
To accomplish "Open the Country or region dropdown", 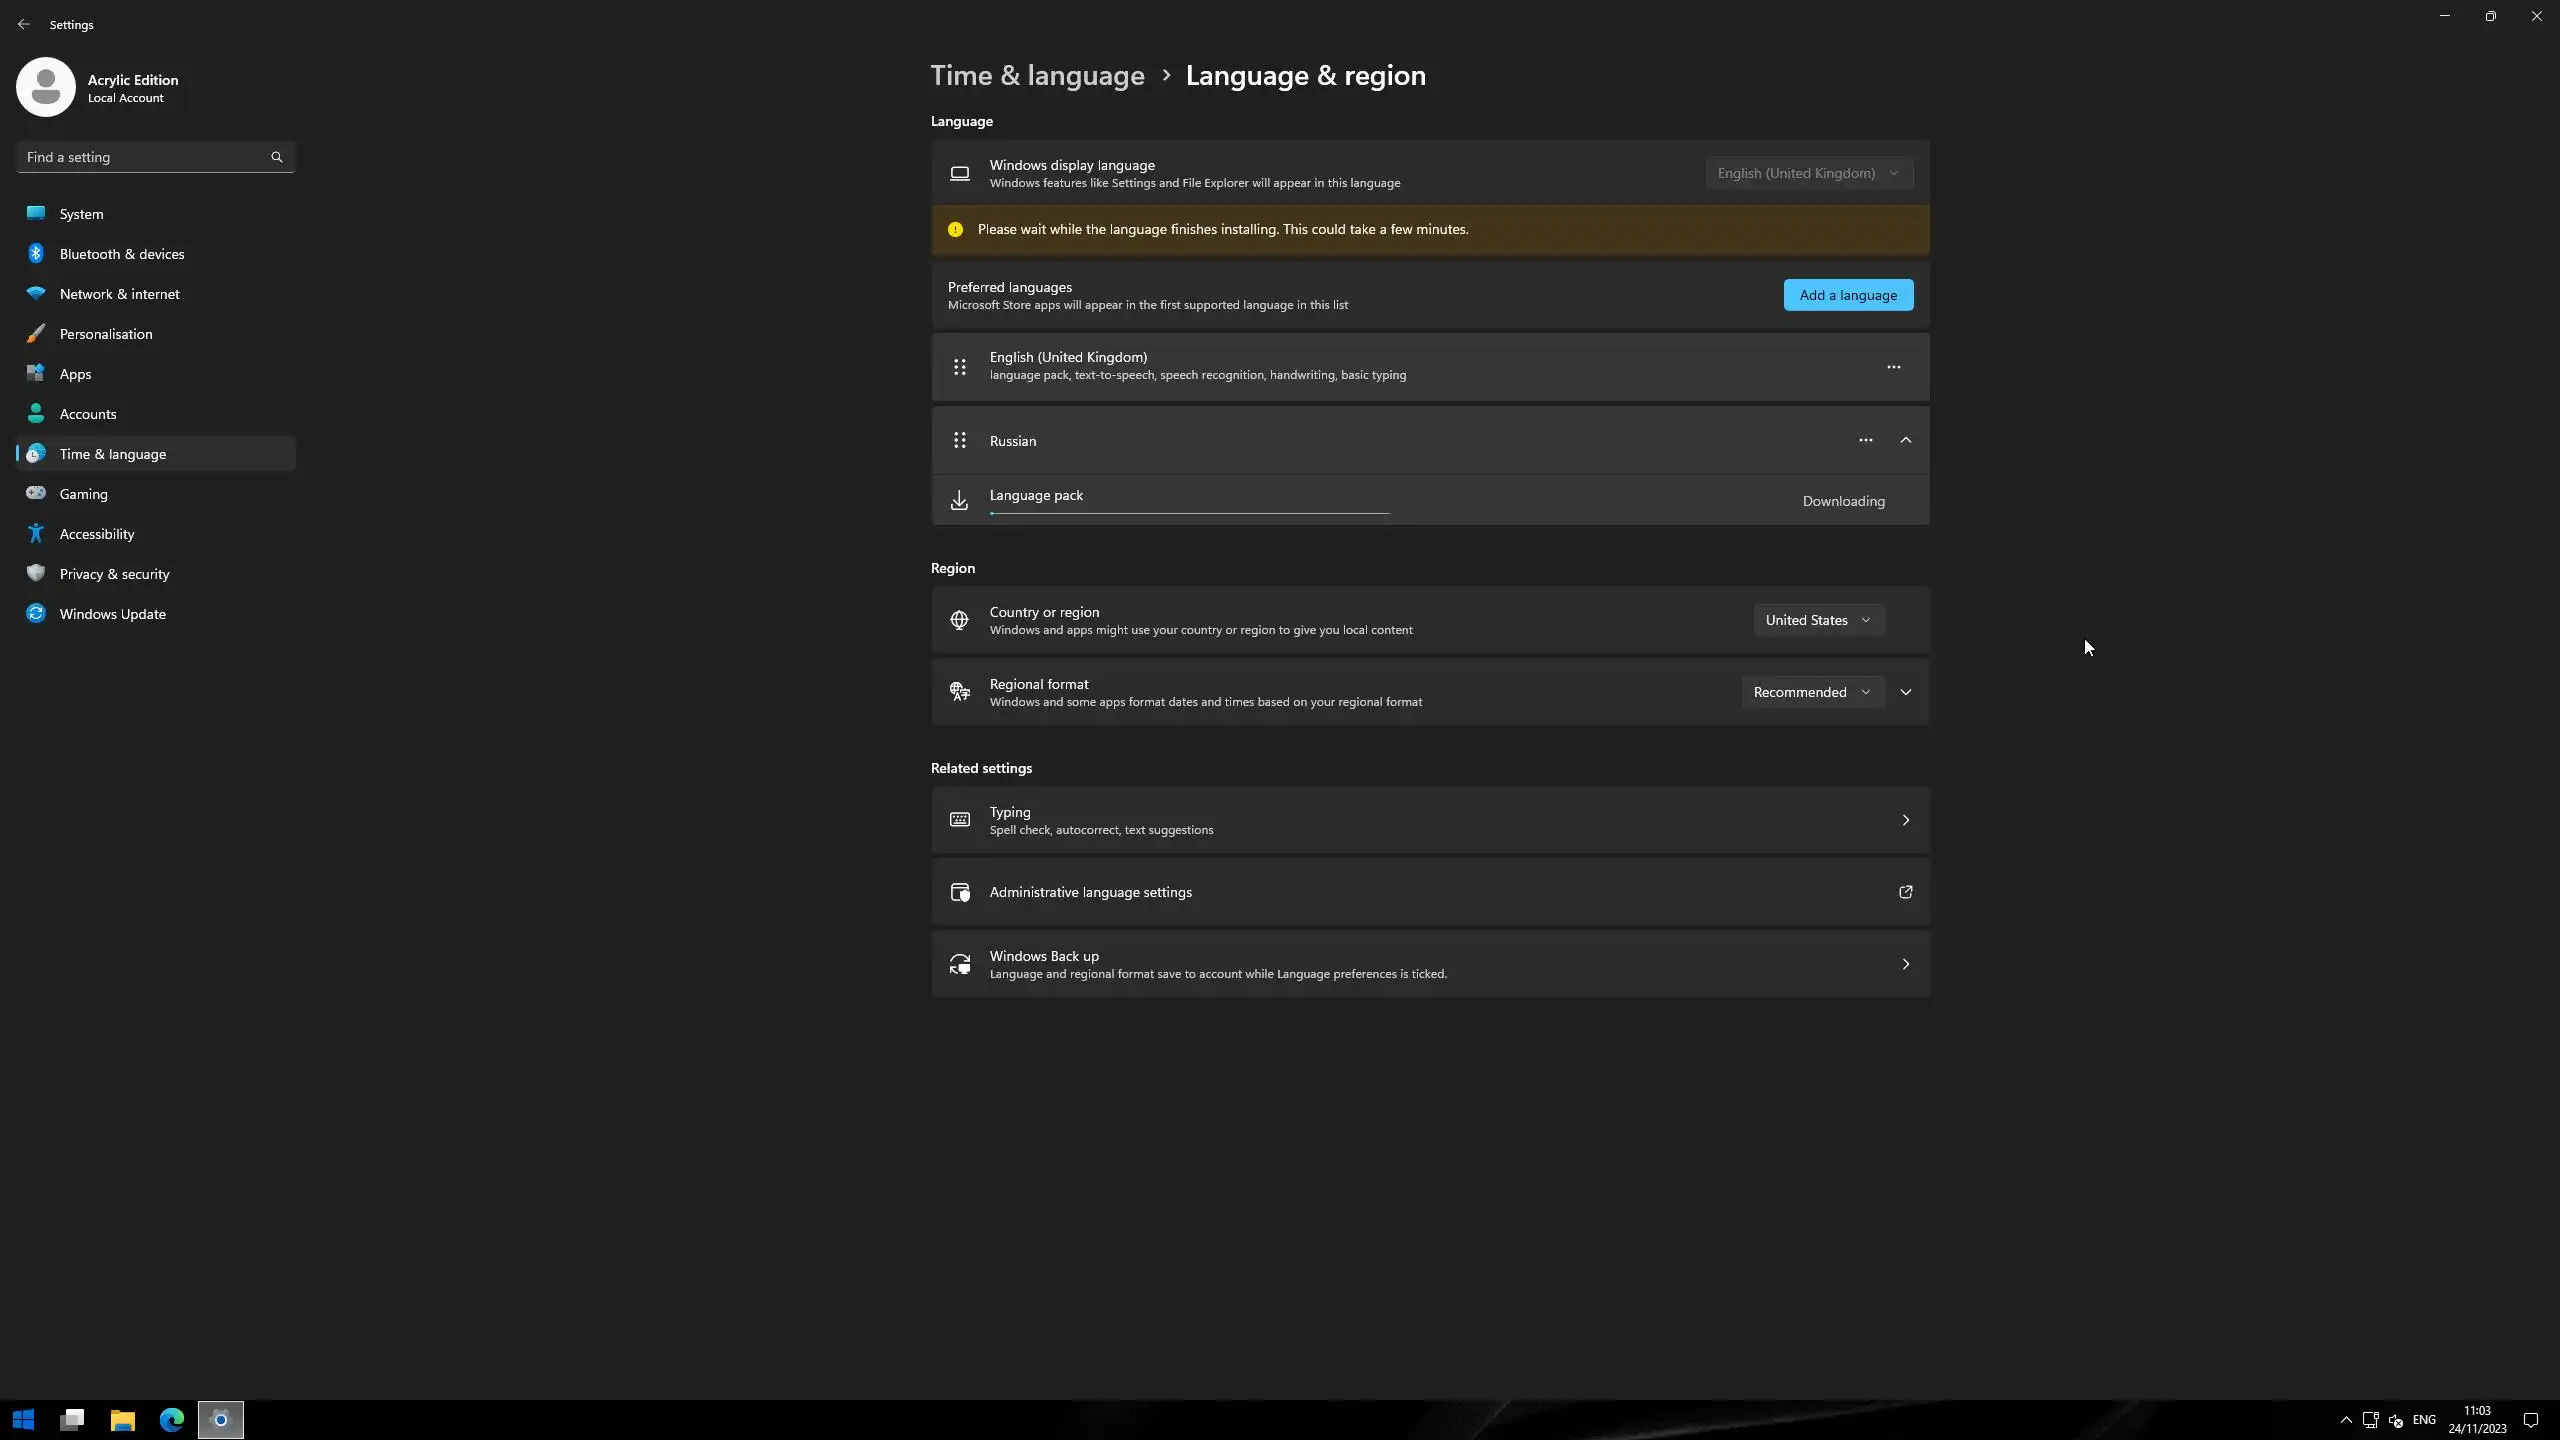I will (x=1818, y=620).
